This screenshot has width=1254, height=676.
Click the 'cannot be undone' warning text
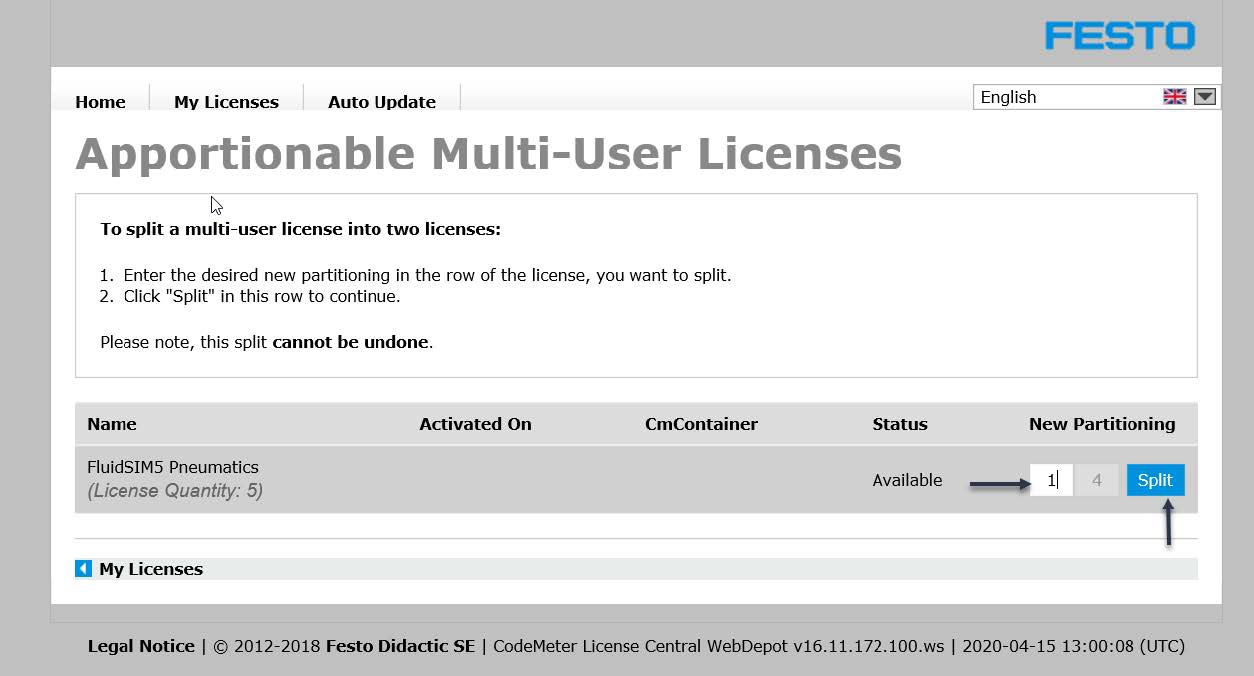point(351,342)
